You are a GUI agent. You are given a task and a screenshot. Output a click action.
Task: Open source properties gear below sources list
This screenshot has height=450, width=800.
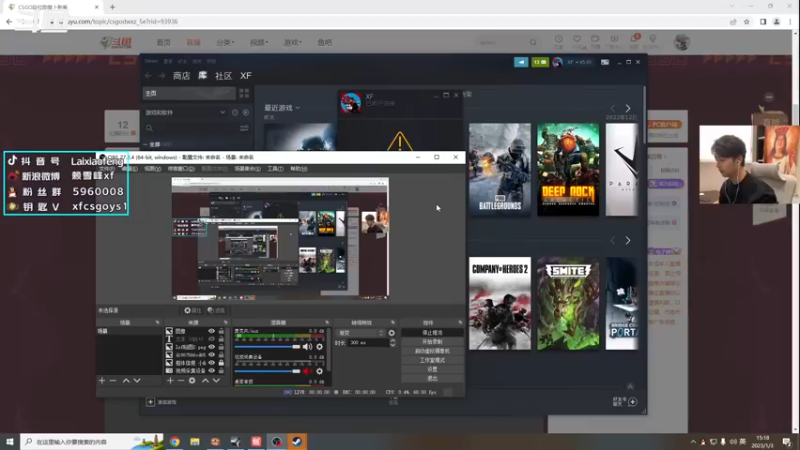click(192, 381)
